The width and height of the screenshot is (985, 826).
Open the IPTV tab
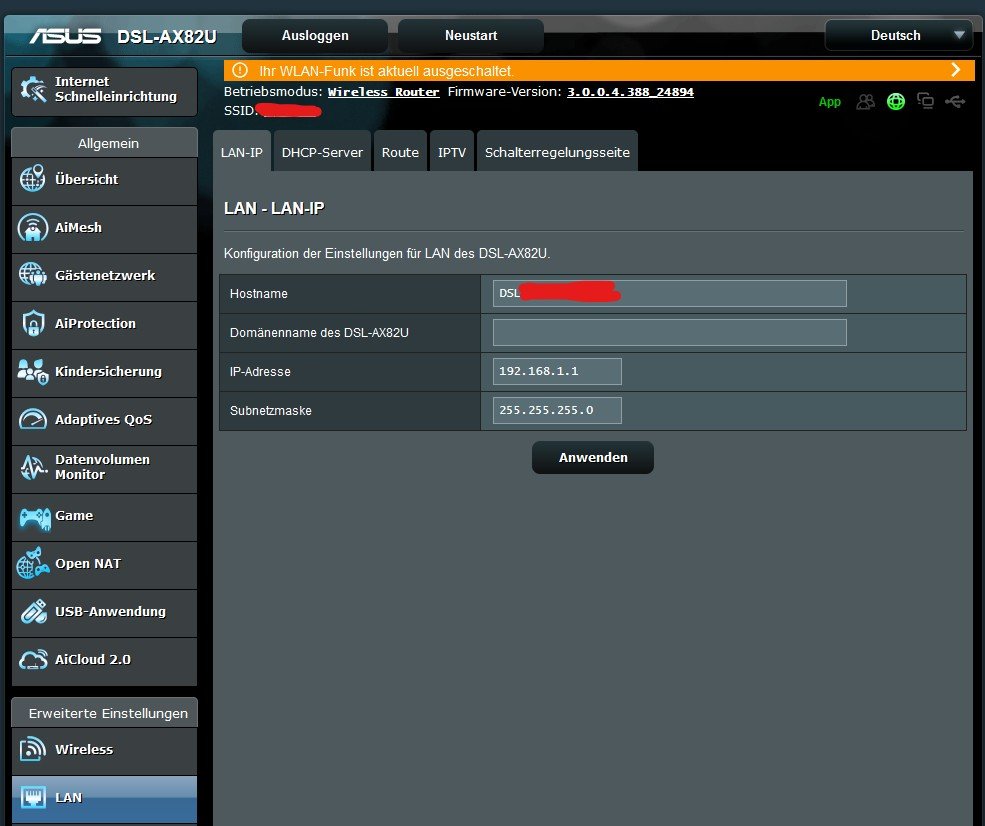pyautogui.click(x=452, y=151)
